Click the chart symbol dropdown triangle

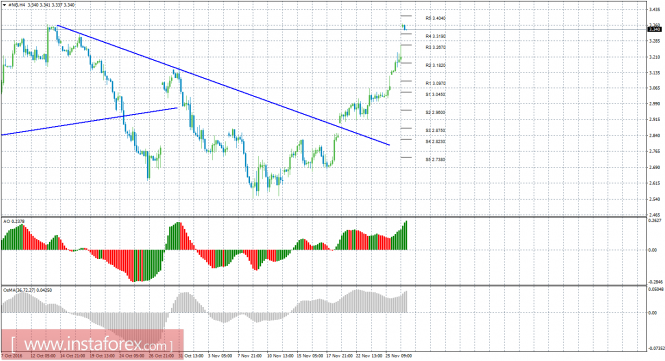coord(4,5)
